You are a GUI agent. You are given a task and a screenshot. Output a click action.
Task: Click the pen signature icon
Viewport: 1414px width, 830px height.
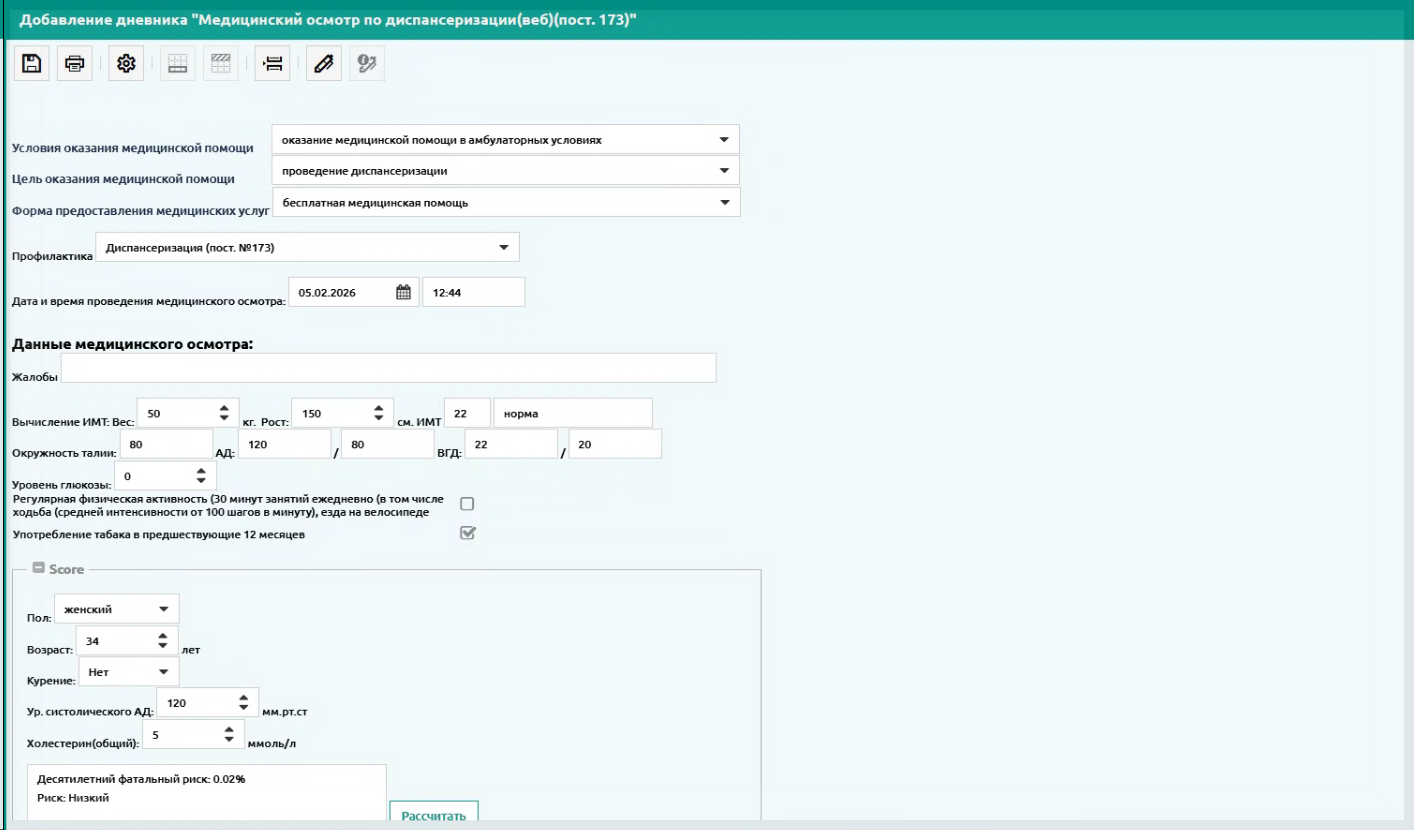(323, 64)
